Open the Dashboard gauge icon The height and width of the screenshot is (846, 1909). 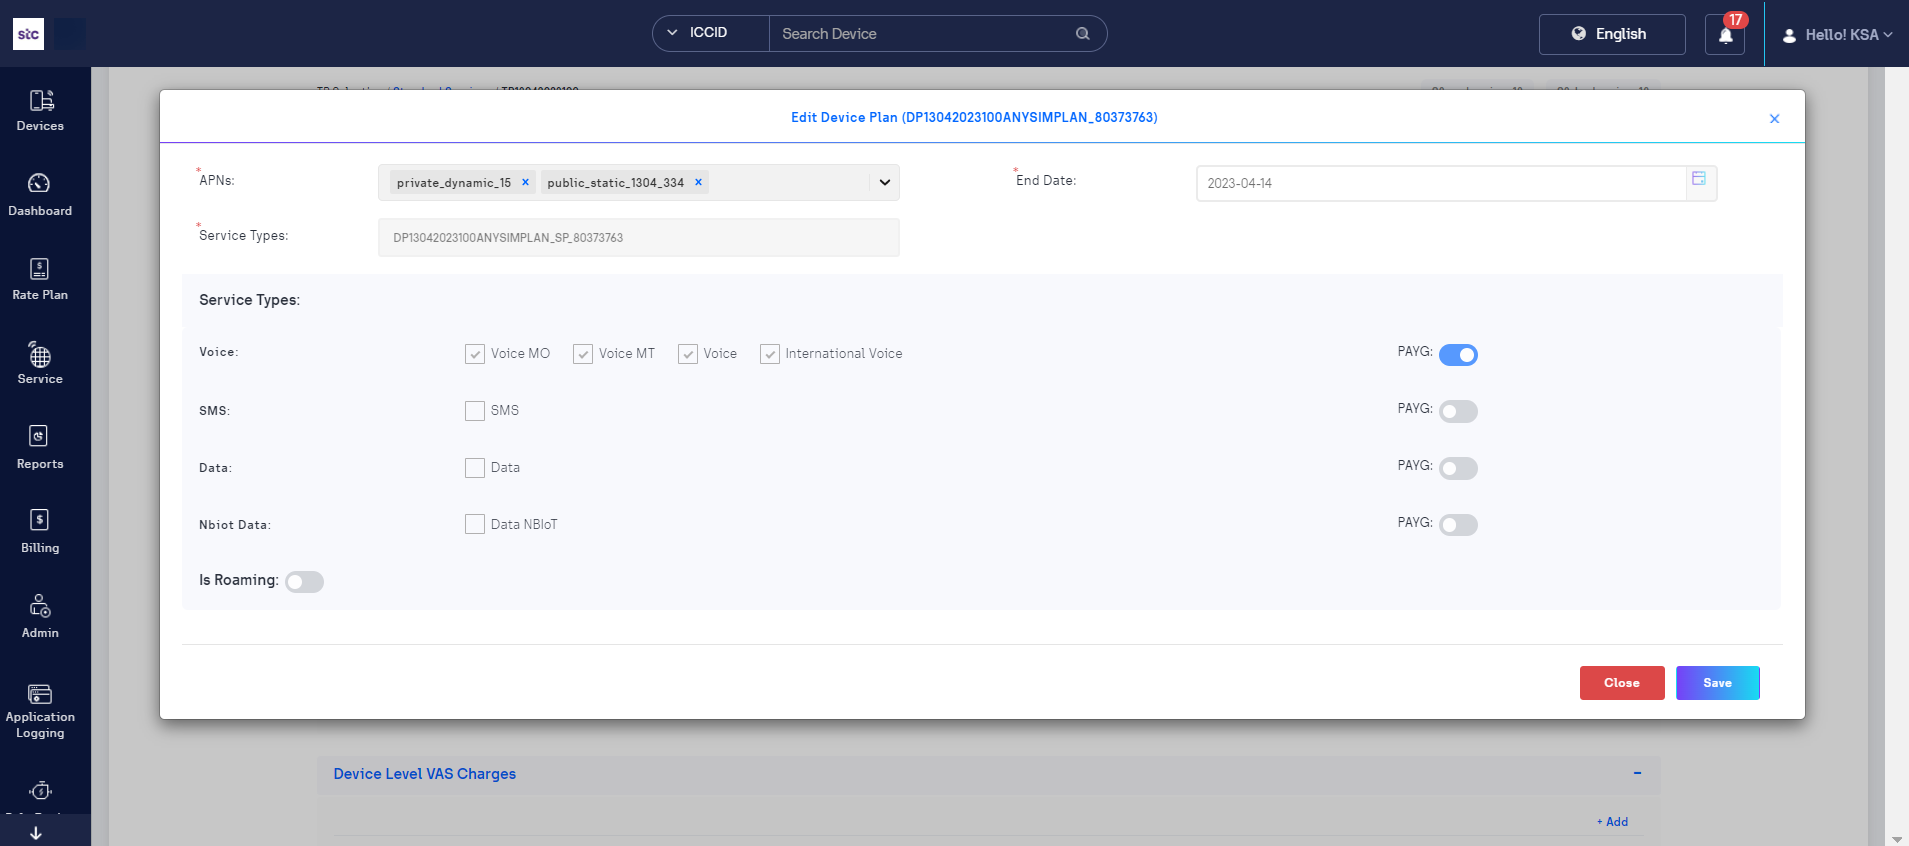point(39,184)
